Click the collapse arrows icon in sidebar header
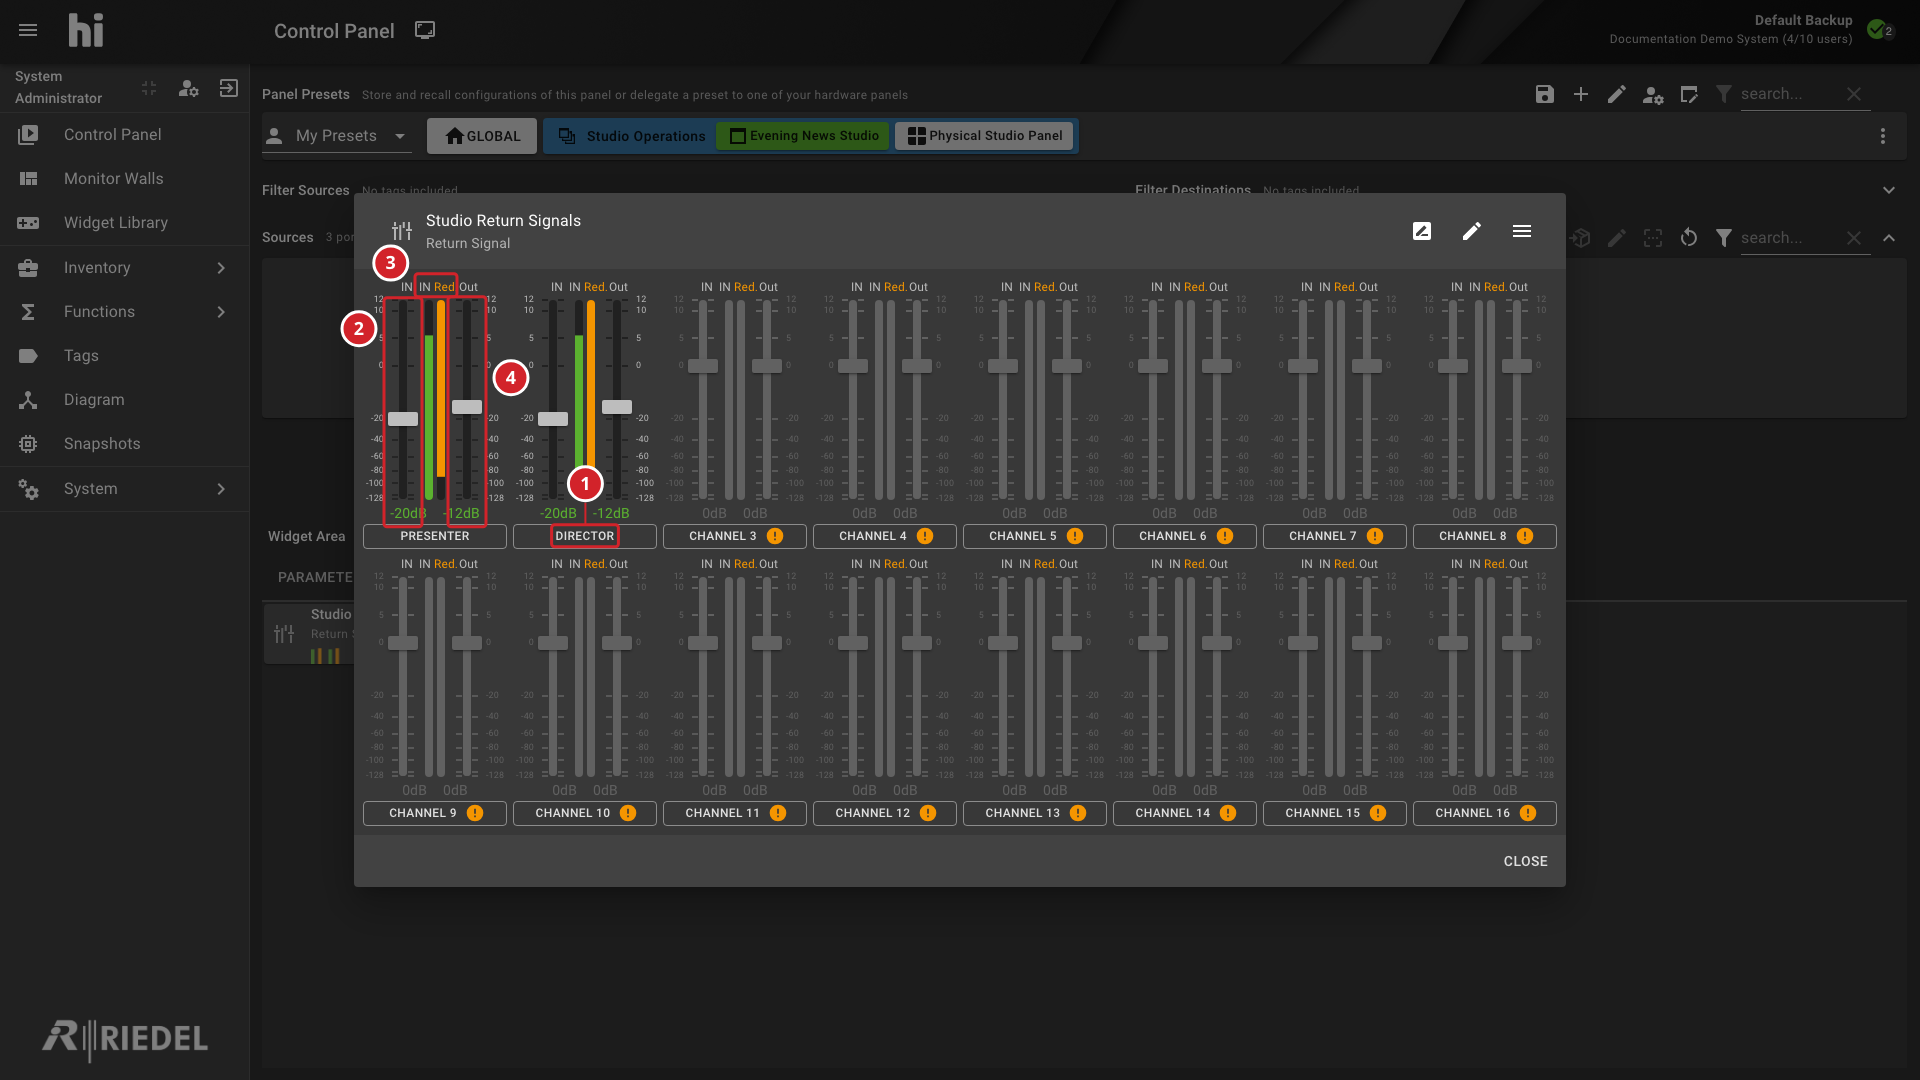 (149, 88)
